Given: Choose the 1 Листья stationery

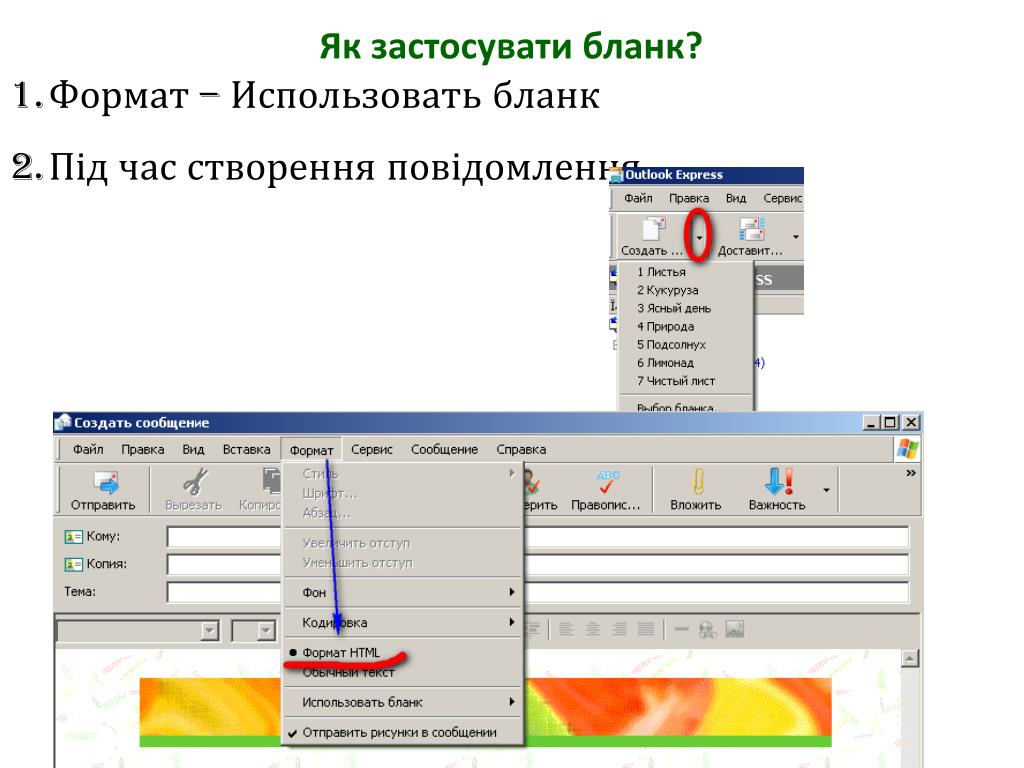Looking at the screenshot, I should [662, 272].
